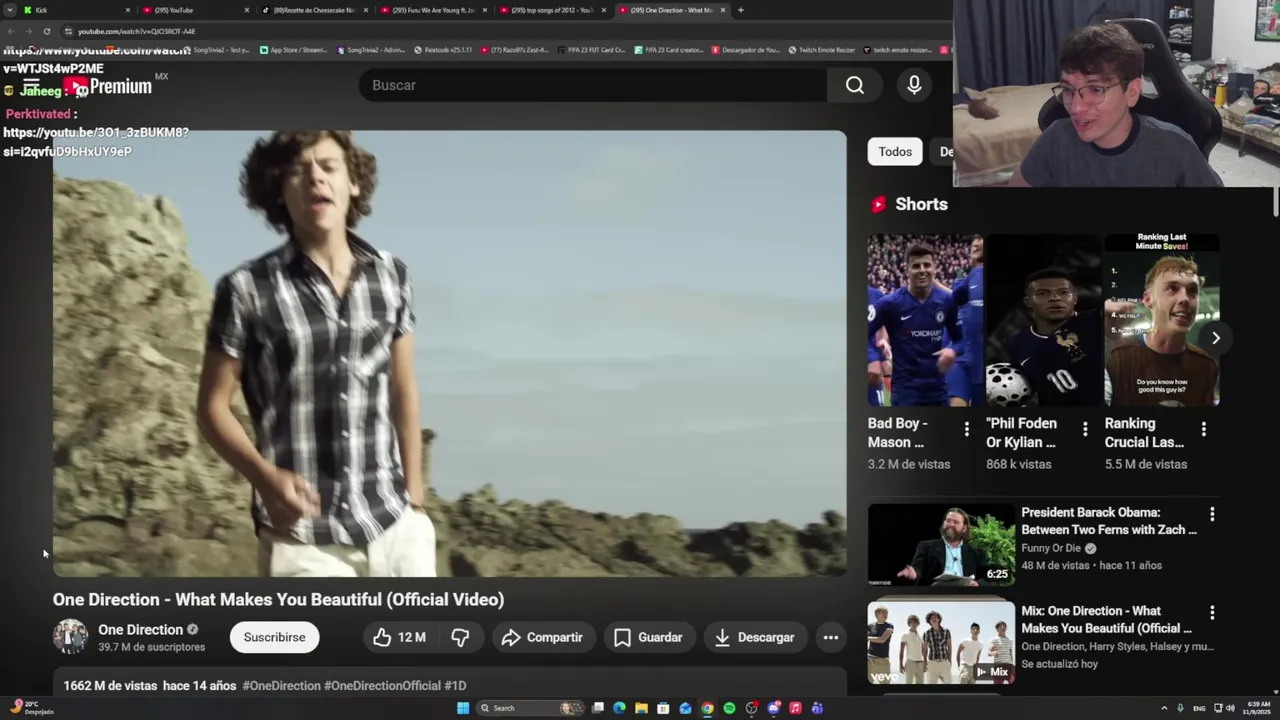This screenshot has height=720, width=1280.
Task: Open One Direction channel avatar
Action: (x=70, y=637)
